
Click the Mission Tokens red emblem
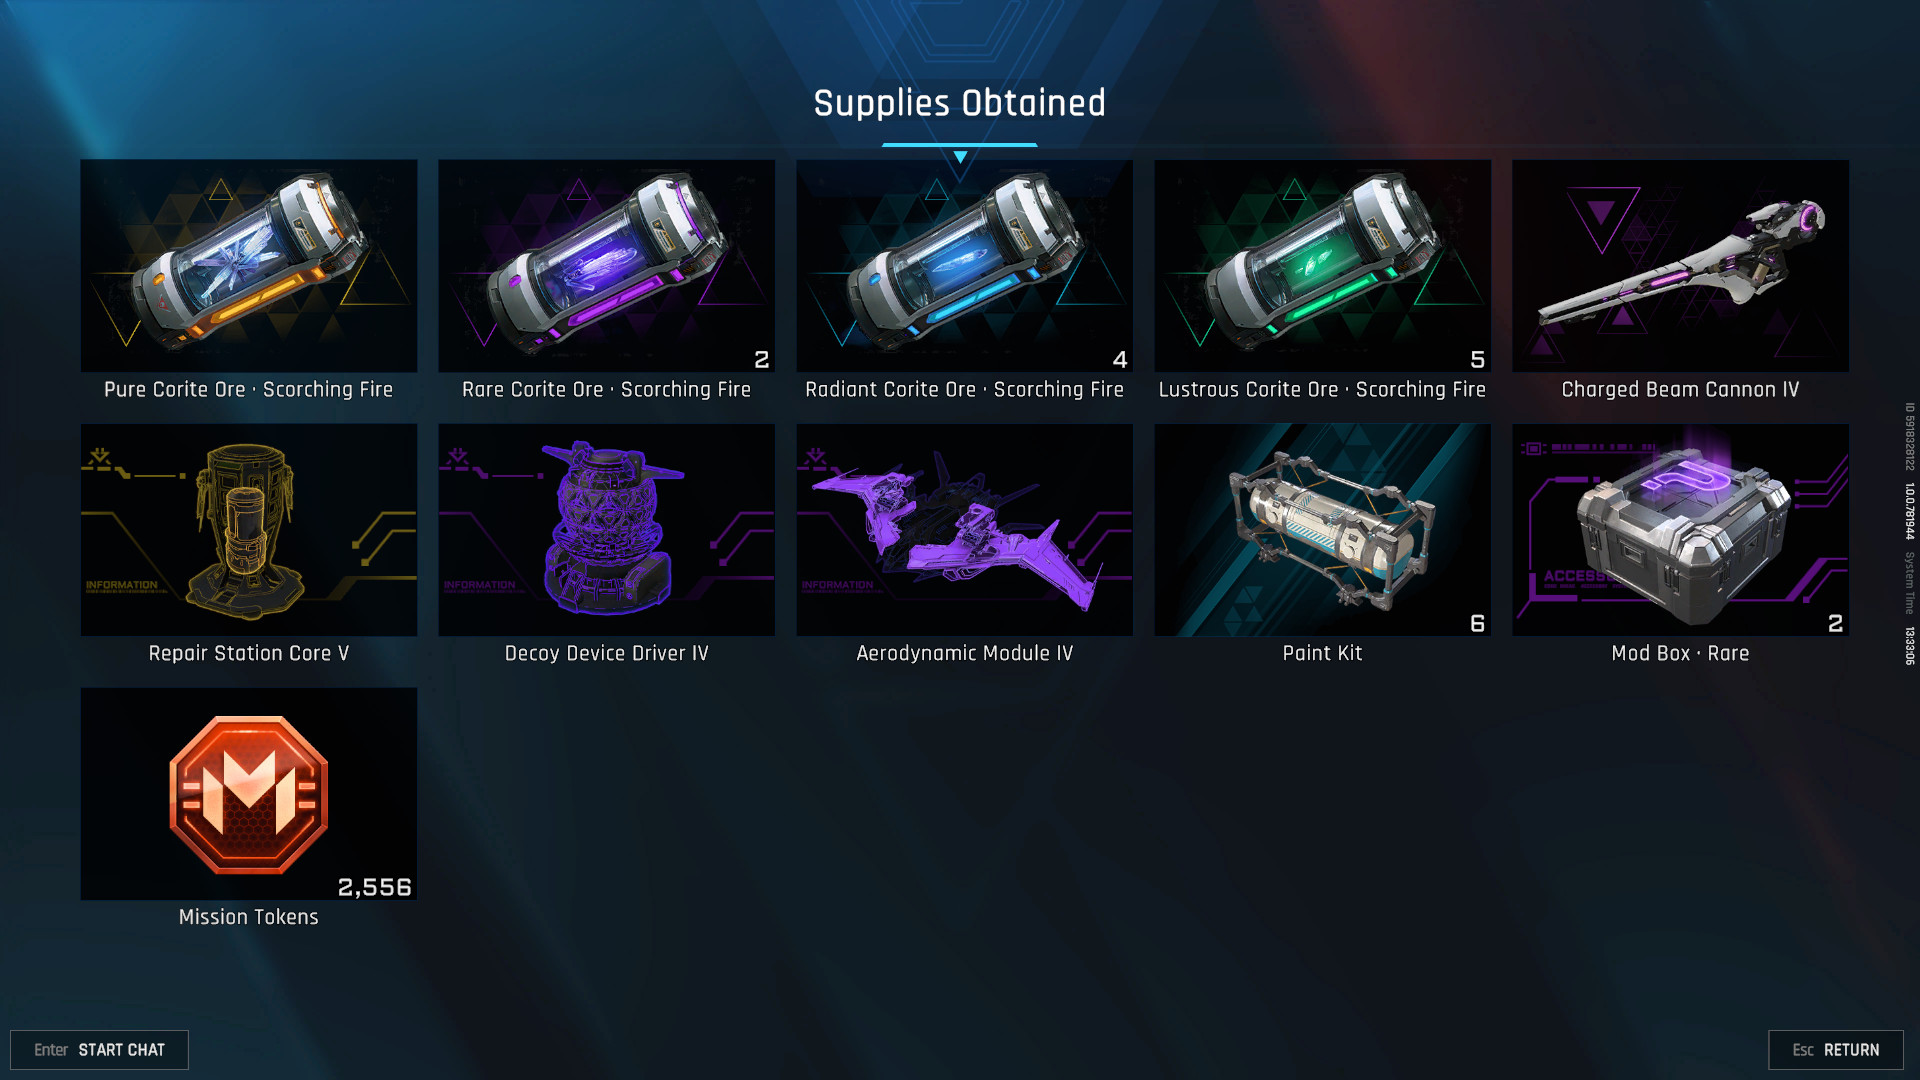coord(249,794)
